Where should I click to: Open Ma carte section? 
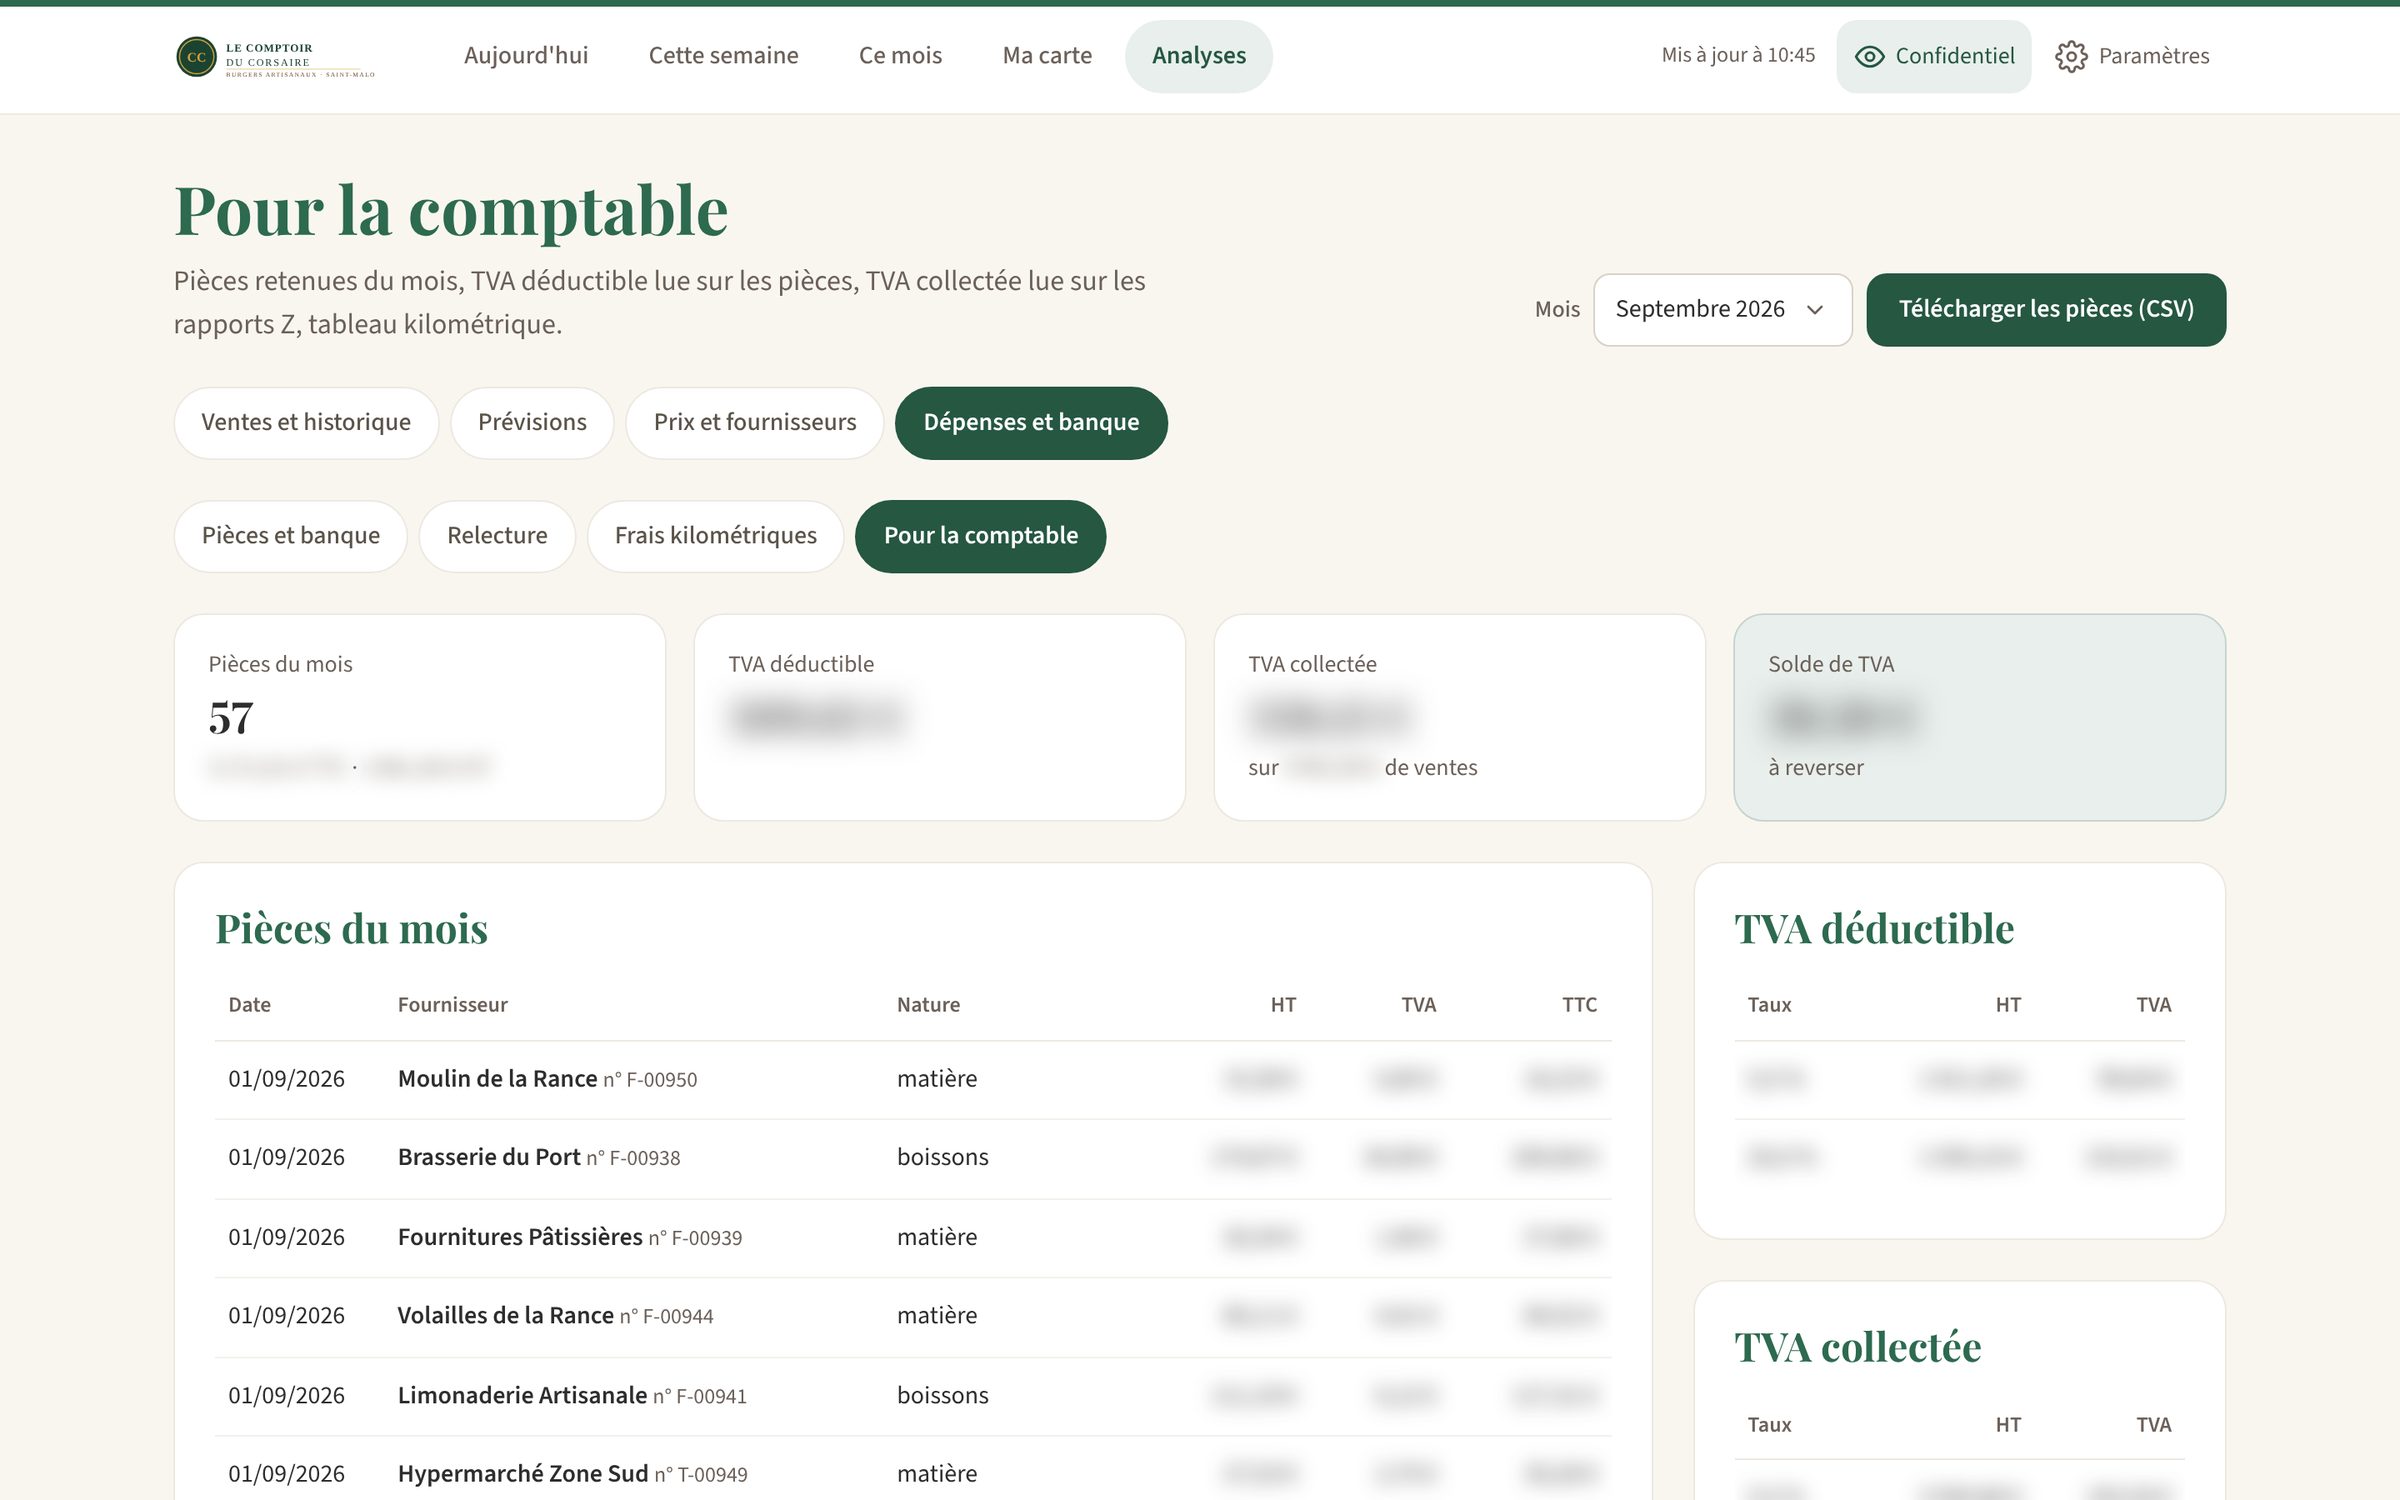point(1047,56)
